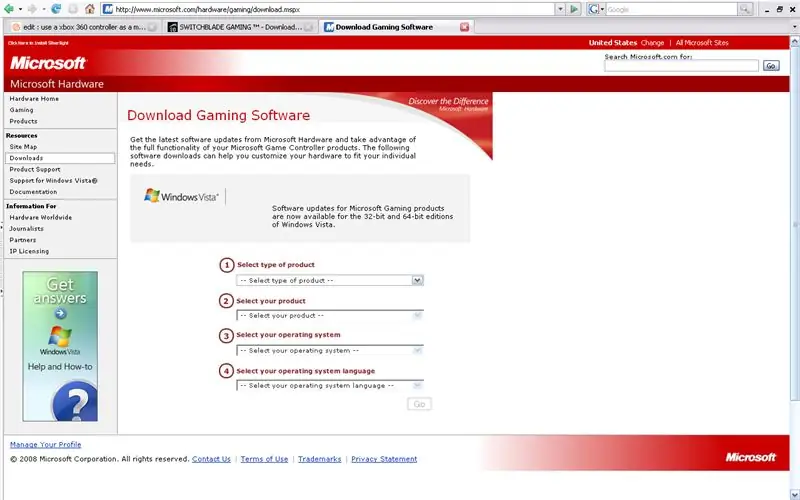Open the list all tabs dropdown
The width and height of the screenshot is (800, 500).
click(x=794, y=27)
